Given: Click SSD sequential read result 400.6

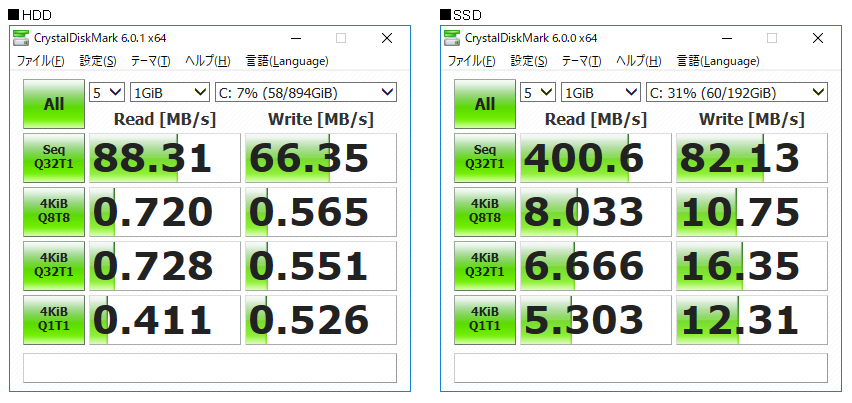Looking at the screenshot, I should pyautogui.click(x=596, y=158).
